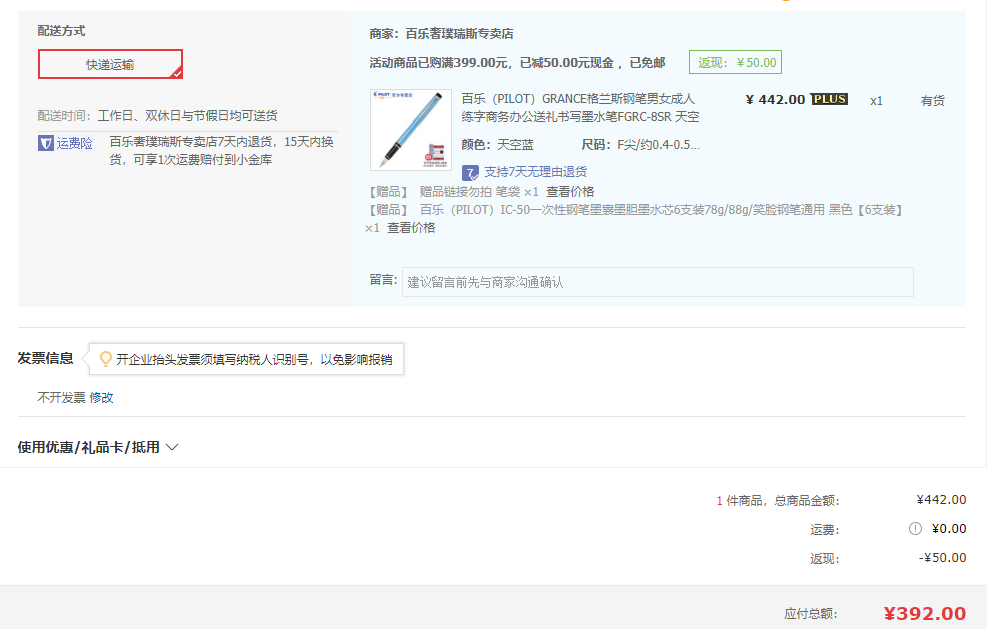This screenshot has height=629, width=990.
Task: Click 修改 to edit invoice info
Action: [101, 397]
